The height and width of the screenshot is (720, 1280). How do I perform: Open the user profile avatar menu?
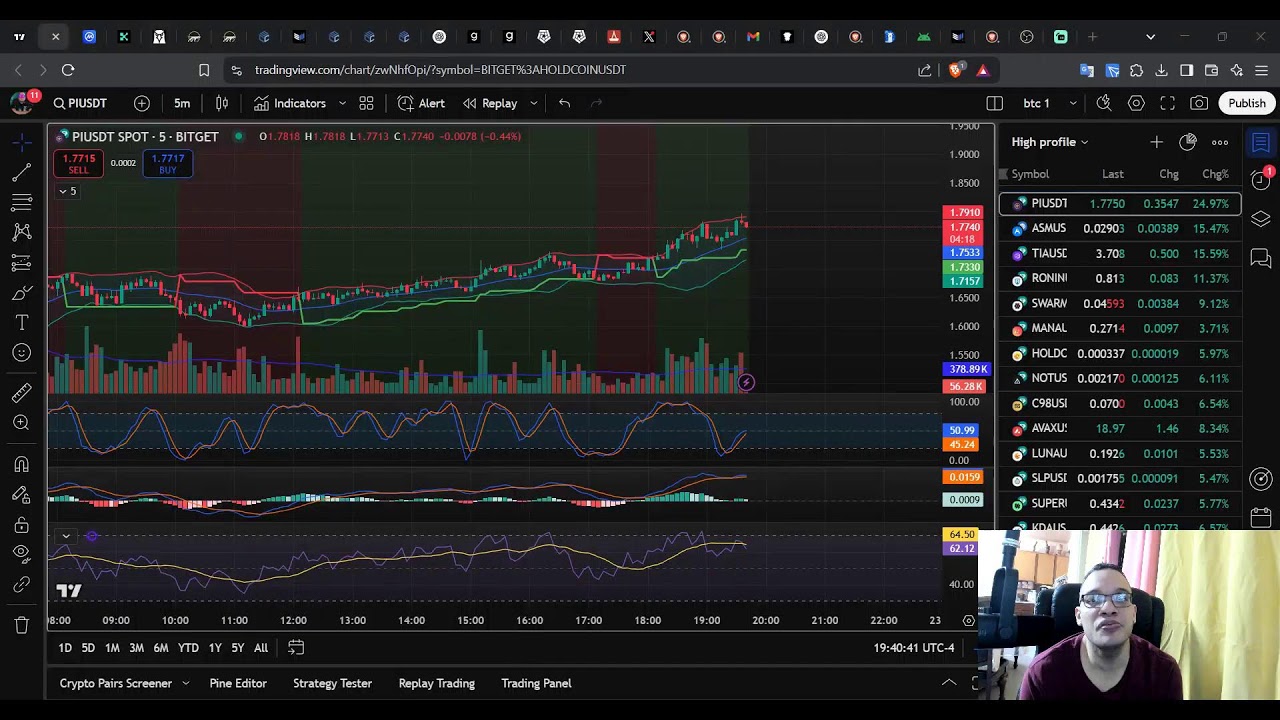coord(22,103)
